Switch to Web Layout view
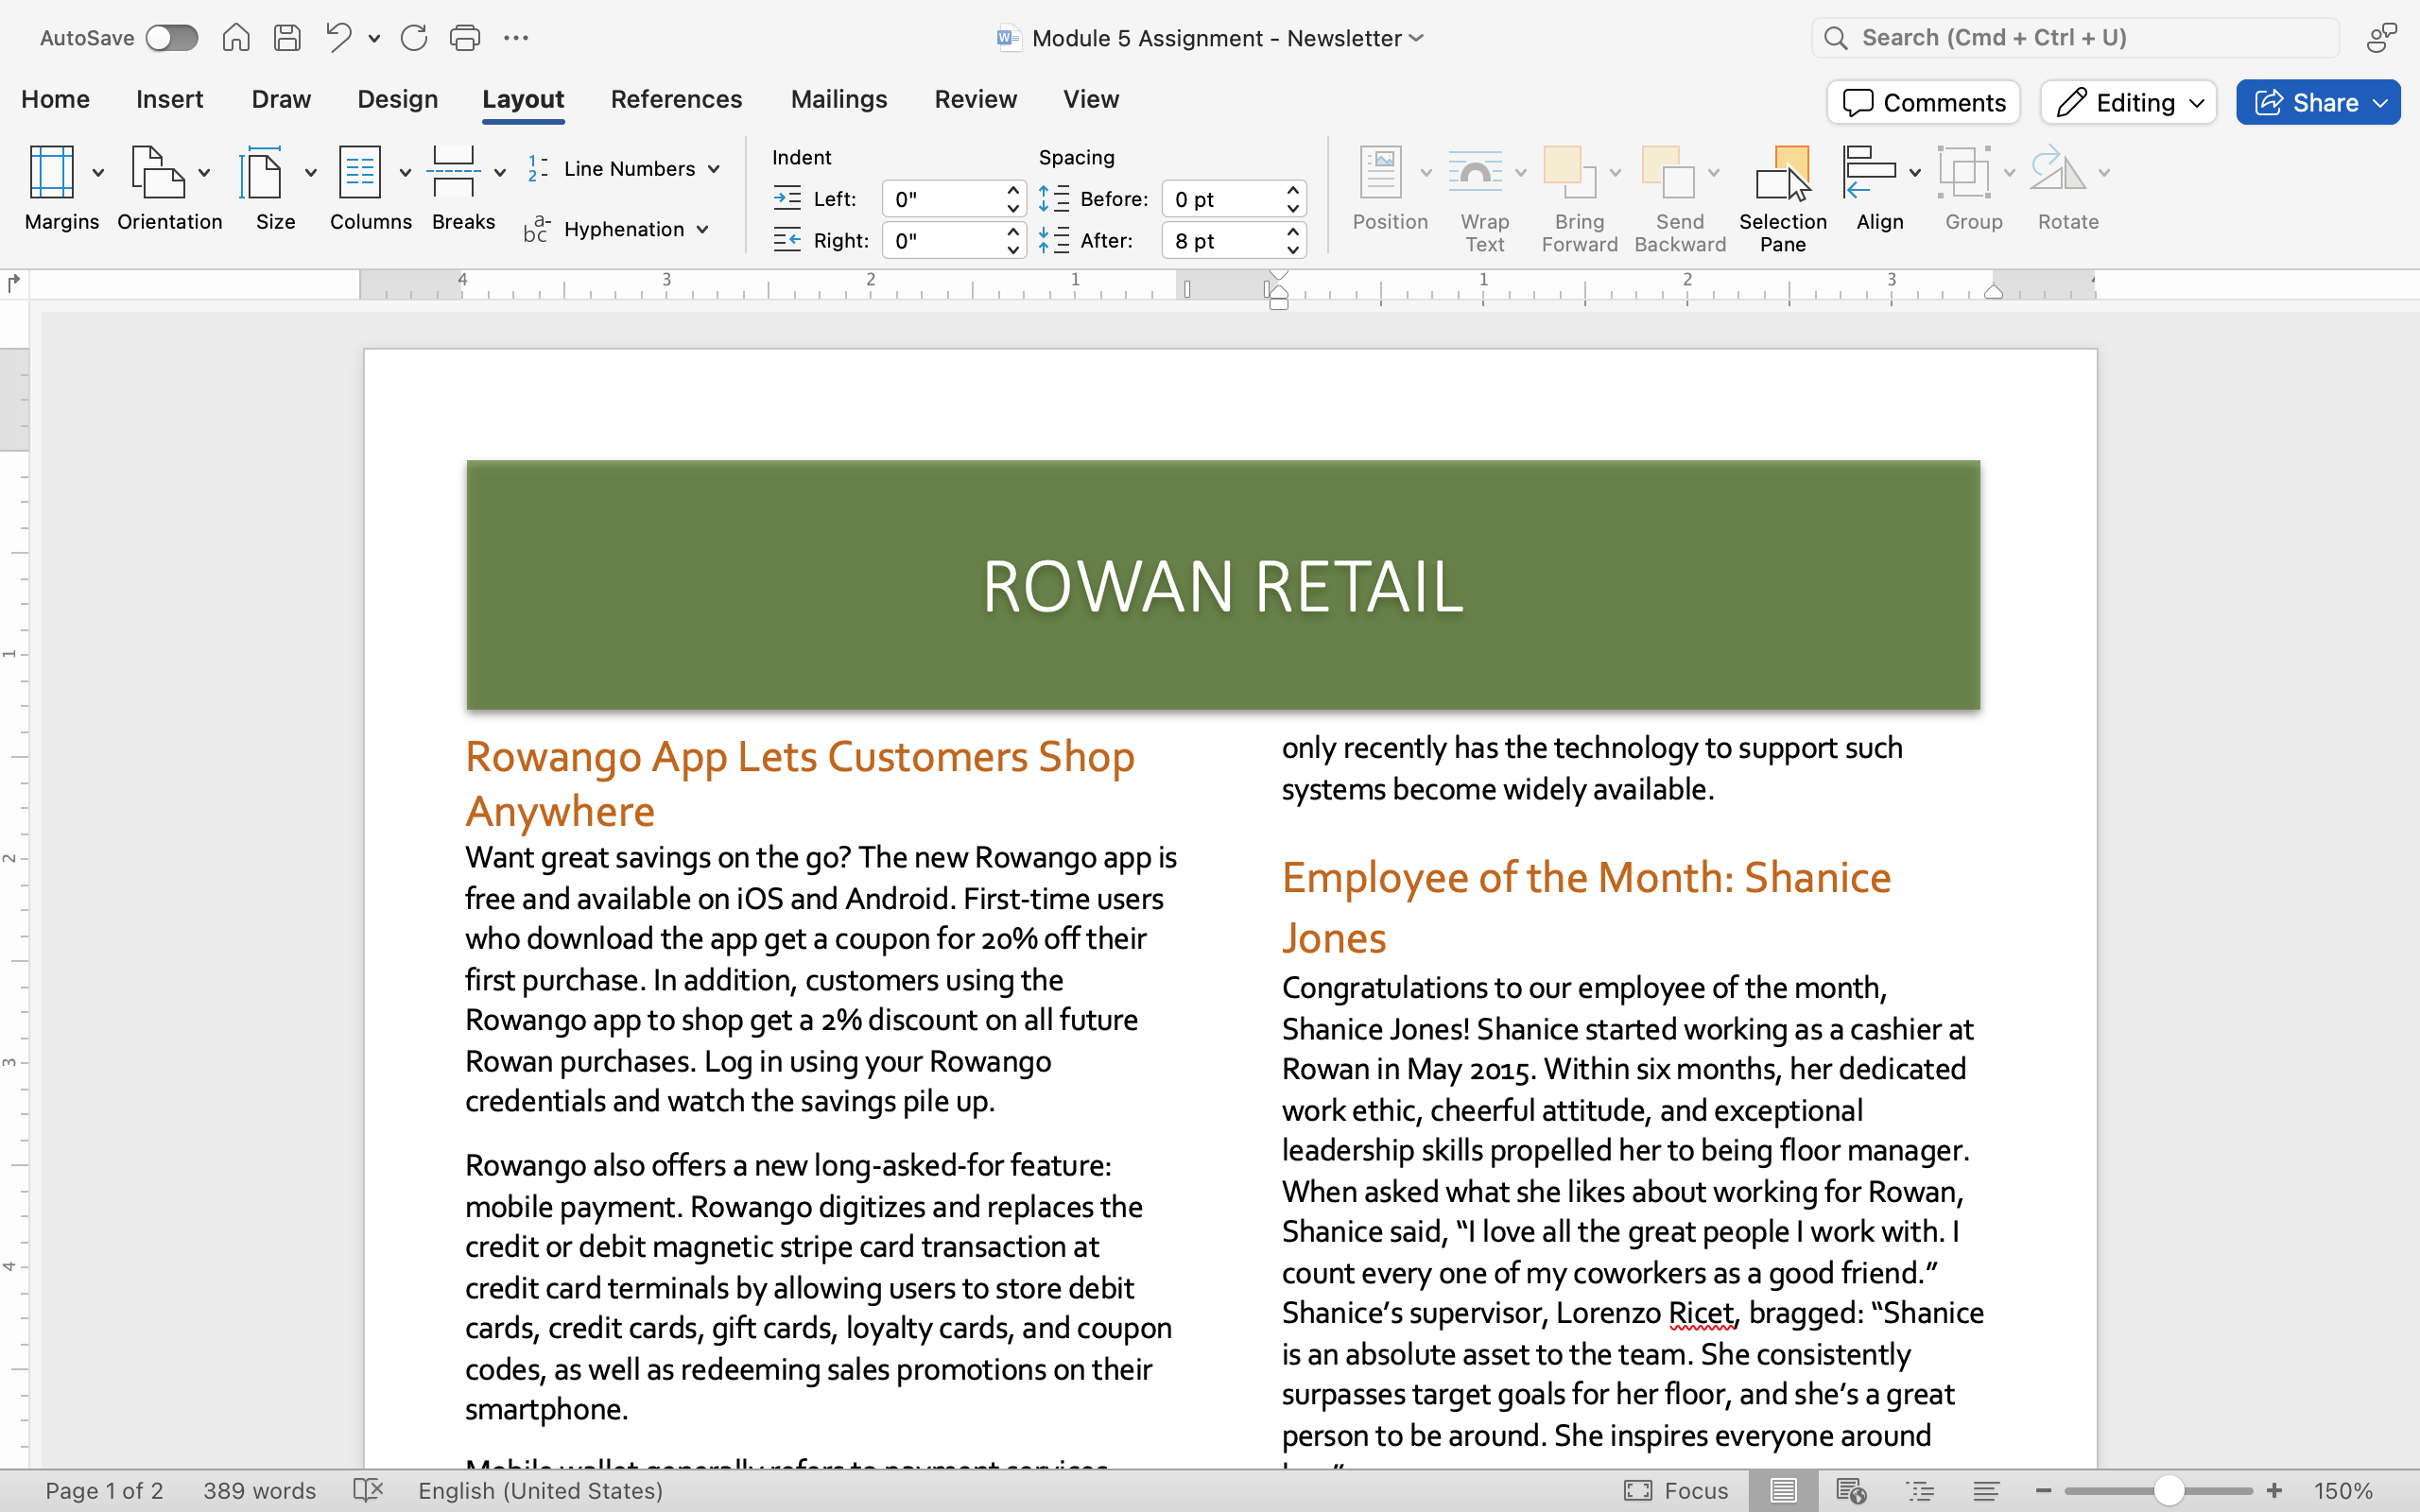The width and height of the screenshot is (2420, 1512). (1851, 1490)
